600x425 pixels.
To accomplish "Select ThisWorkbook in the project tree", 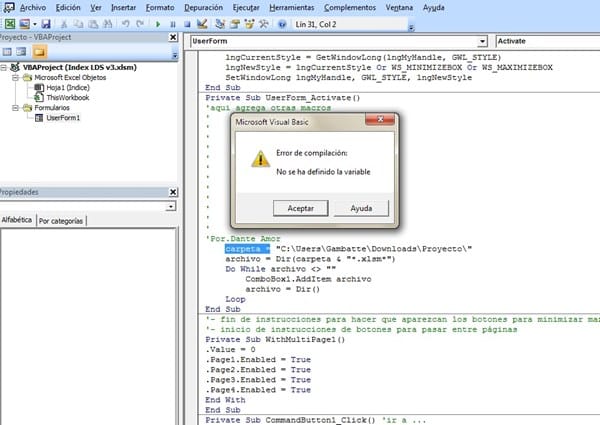I will 67,97.
